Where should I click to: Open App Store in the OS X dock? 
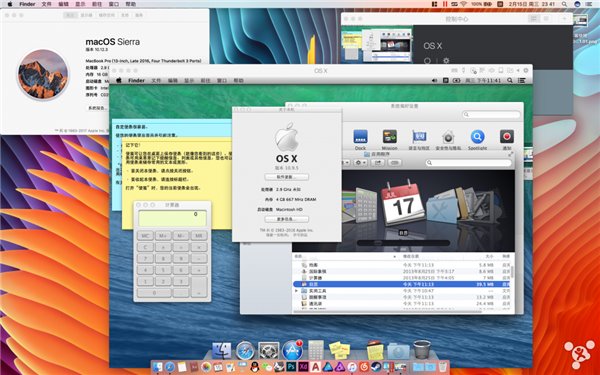point(292,350)
